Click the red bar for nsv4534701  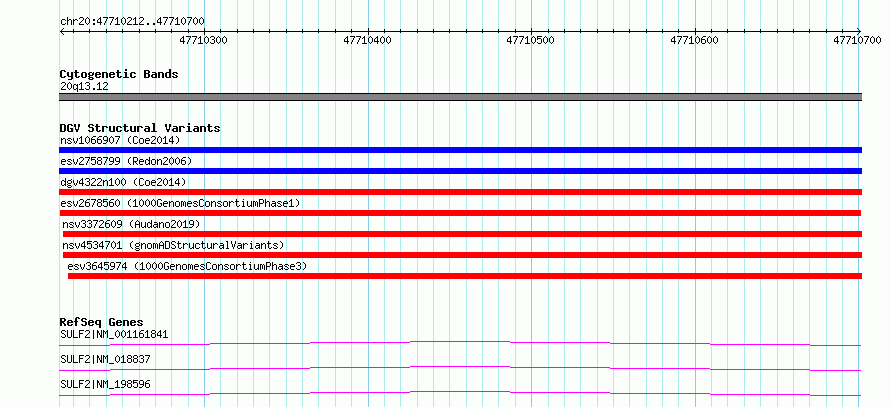463,255
